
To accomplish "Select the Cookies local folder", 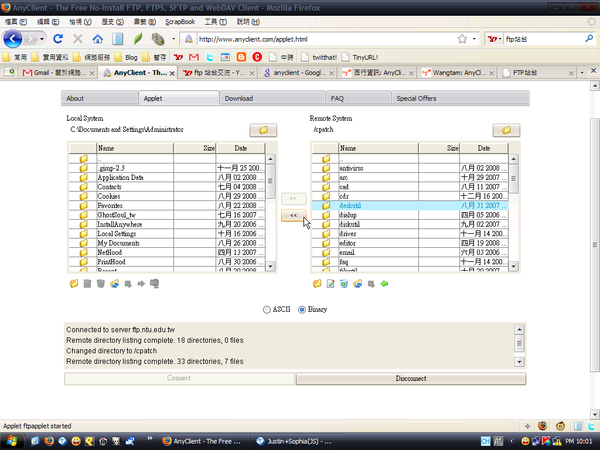I will [x=167, y=196].
